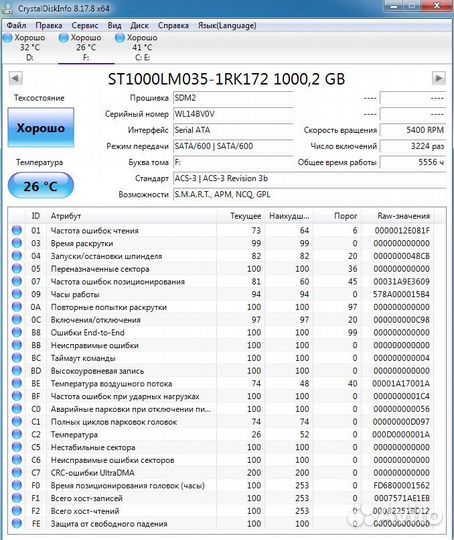Click the CrystalDiskInfo title bar icon
This screenshot has width=454, height=540.
8,8
